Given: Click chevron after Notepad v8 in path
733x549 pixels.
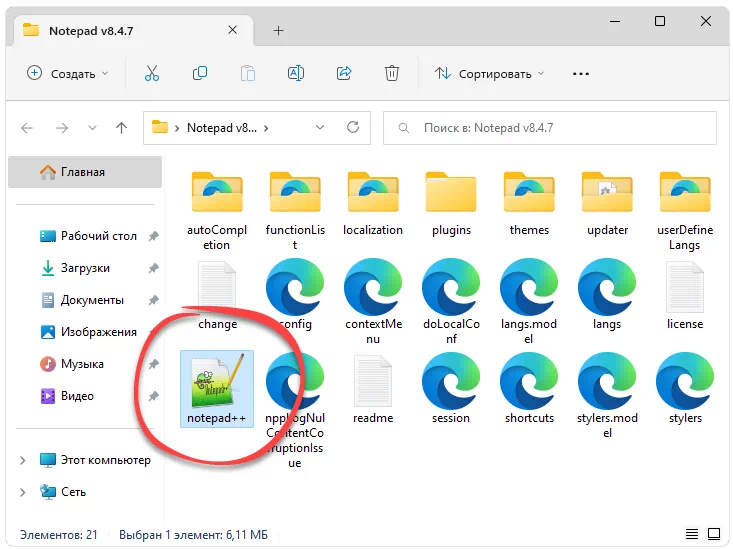Looking at the screenshot, I should (266, 128).
